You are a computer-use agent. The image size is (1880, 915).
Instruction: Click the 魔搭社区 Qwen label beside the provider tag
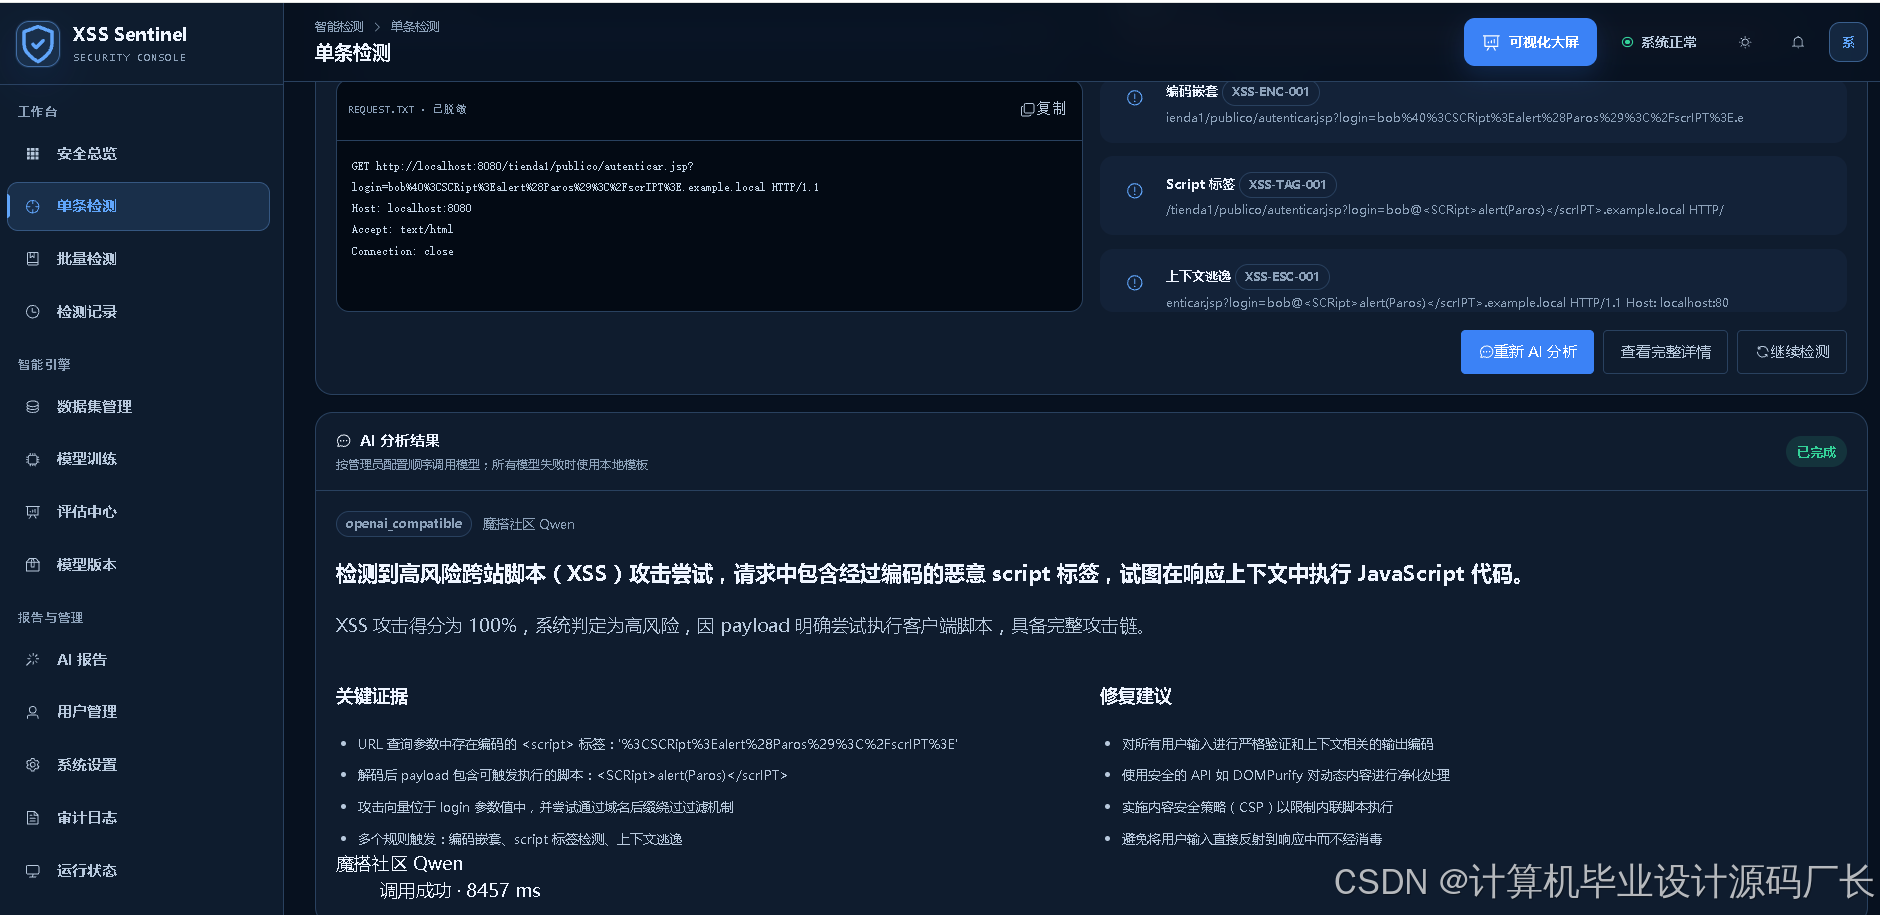[x=529, y=524]
